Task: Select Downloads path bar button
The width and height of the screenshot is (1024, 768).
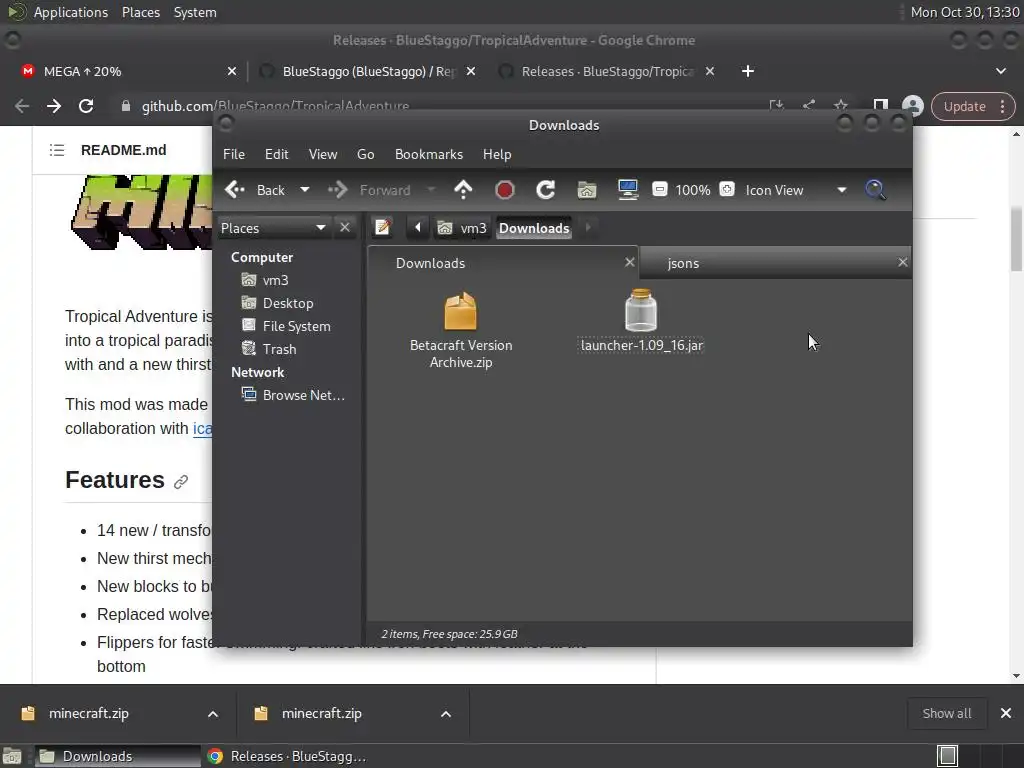Action: pos(534,228)
